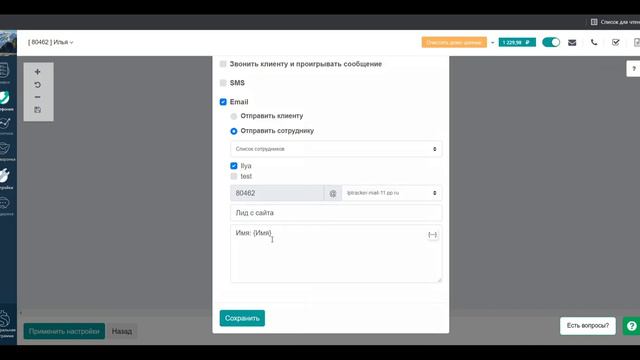Click the @ symbol beside the 80462 field
The height and width of the screenshot is (360, 640).
click(333, 193)
